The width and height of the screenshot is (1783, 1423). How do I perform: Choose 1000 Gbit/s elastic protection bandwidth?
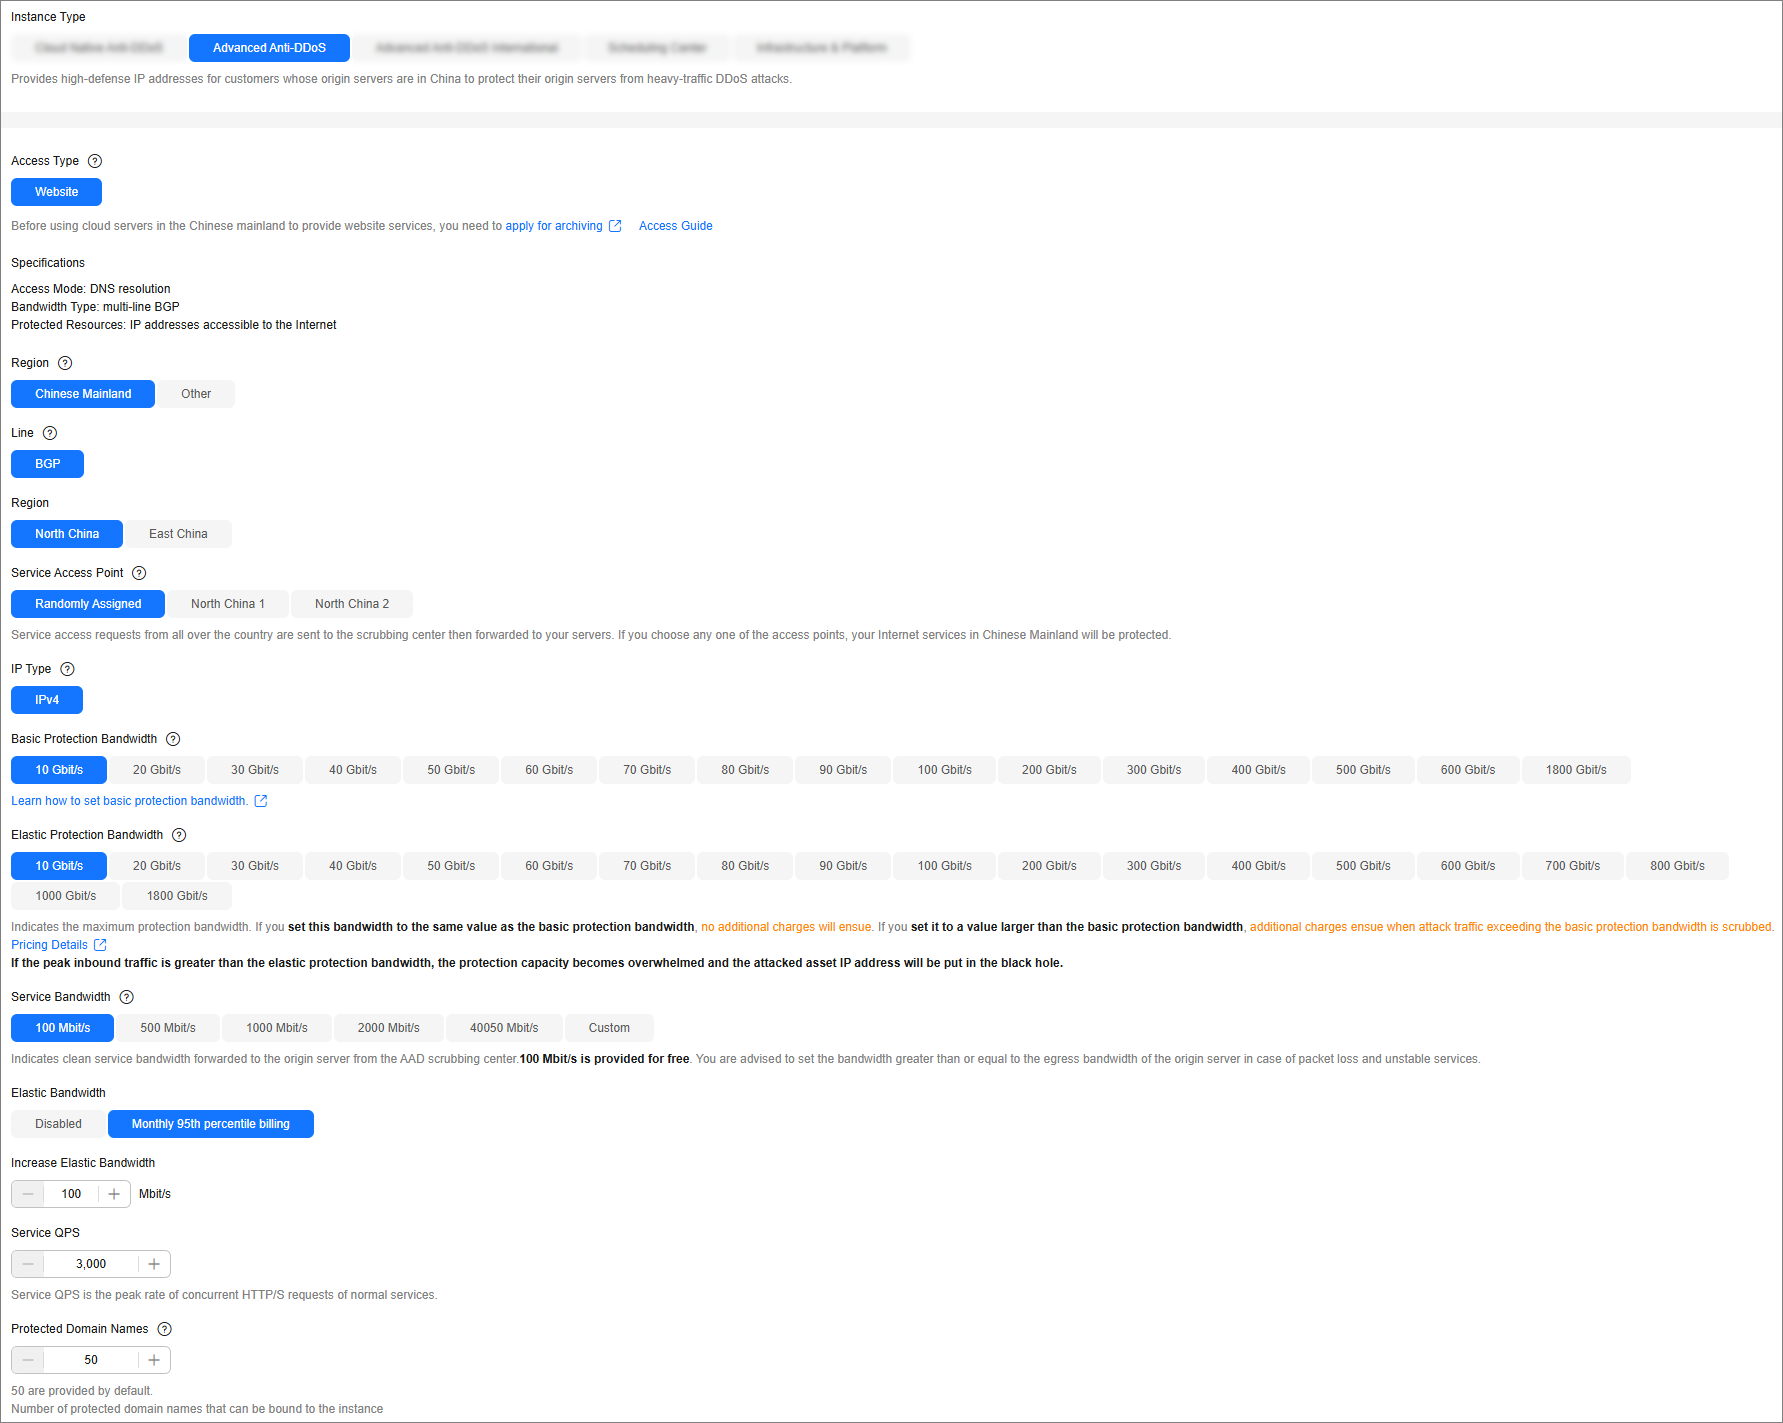point(66,896)
